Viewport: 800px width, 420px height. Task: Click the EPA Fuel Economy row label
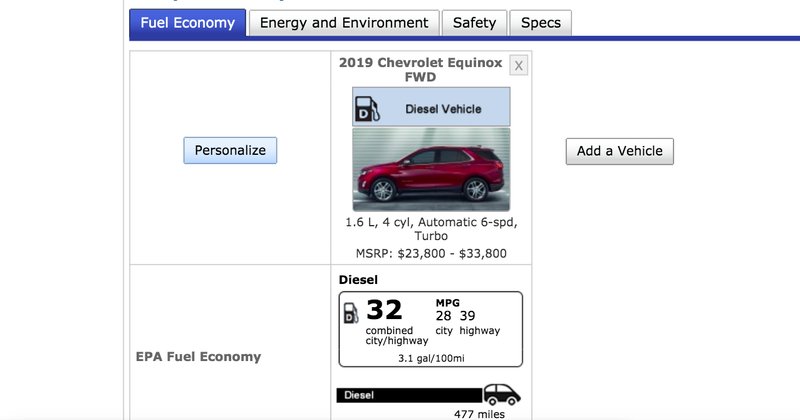[x=198, y=357]
